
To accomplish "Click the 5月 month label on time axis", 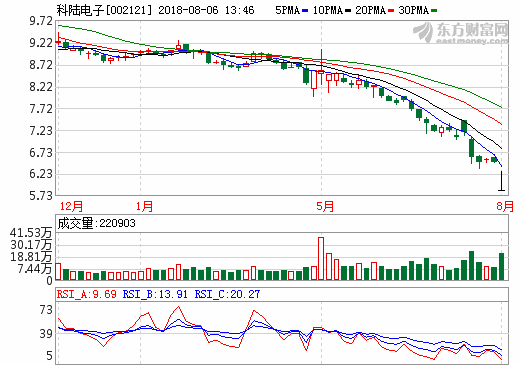I will (x=325, y=206).
